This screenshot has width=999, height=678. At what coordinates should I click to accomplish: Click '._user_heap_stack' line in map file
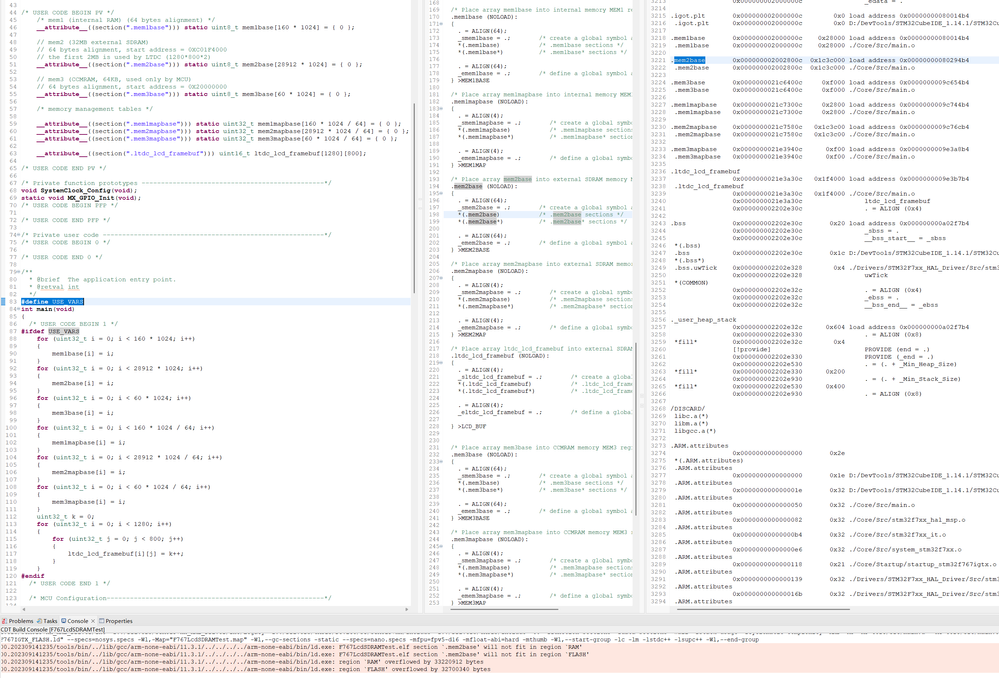(703, 320)
